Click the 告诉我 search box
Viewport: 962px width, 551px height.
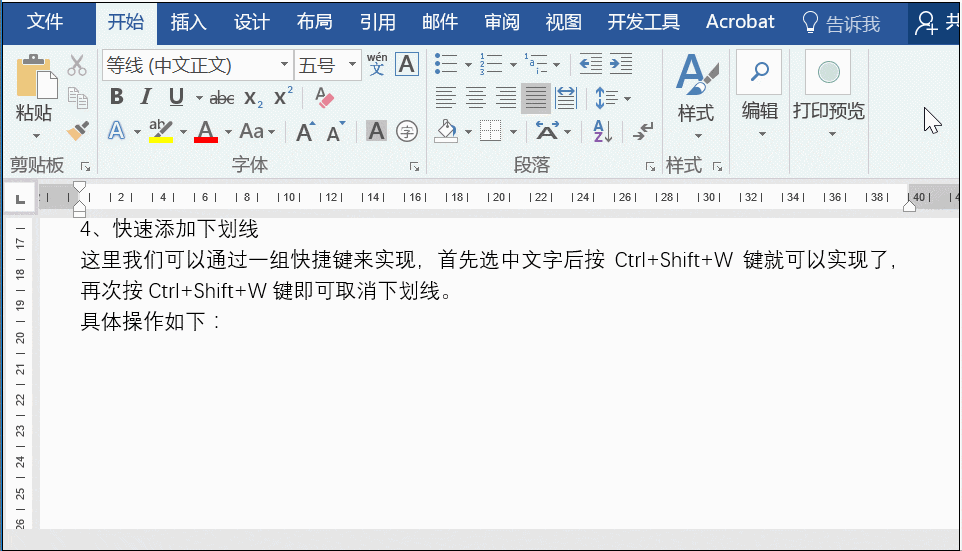click(842, 23)
